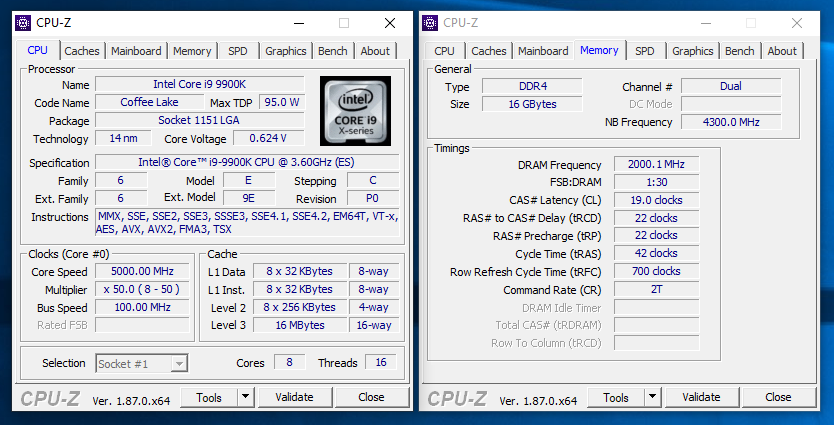Click Tools button in right CPU-Z window

[615, 397]
